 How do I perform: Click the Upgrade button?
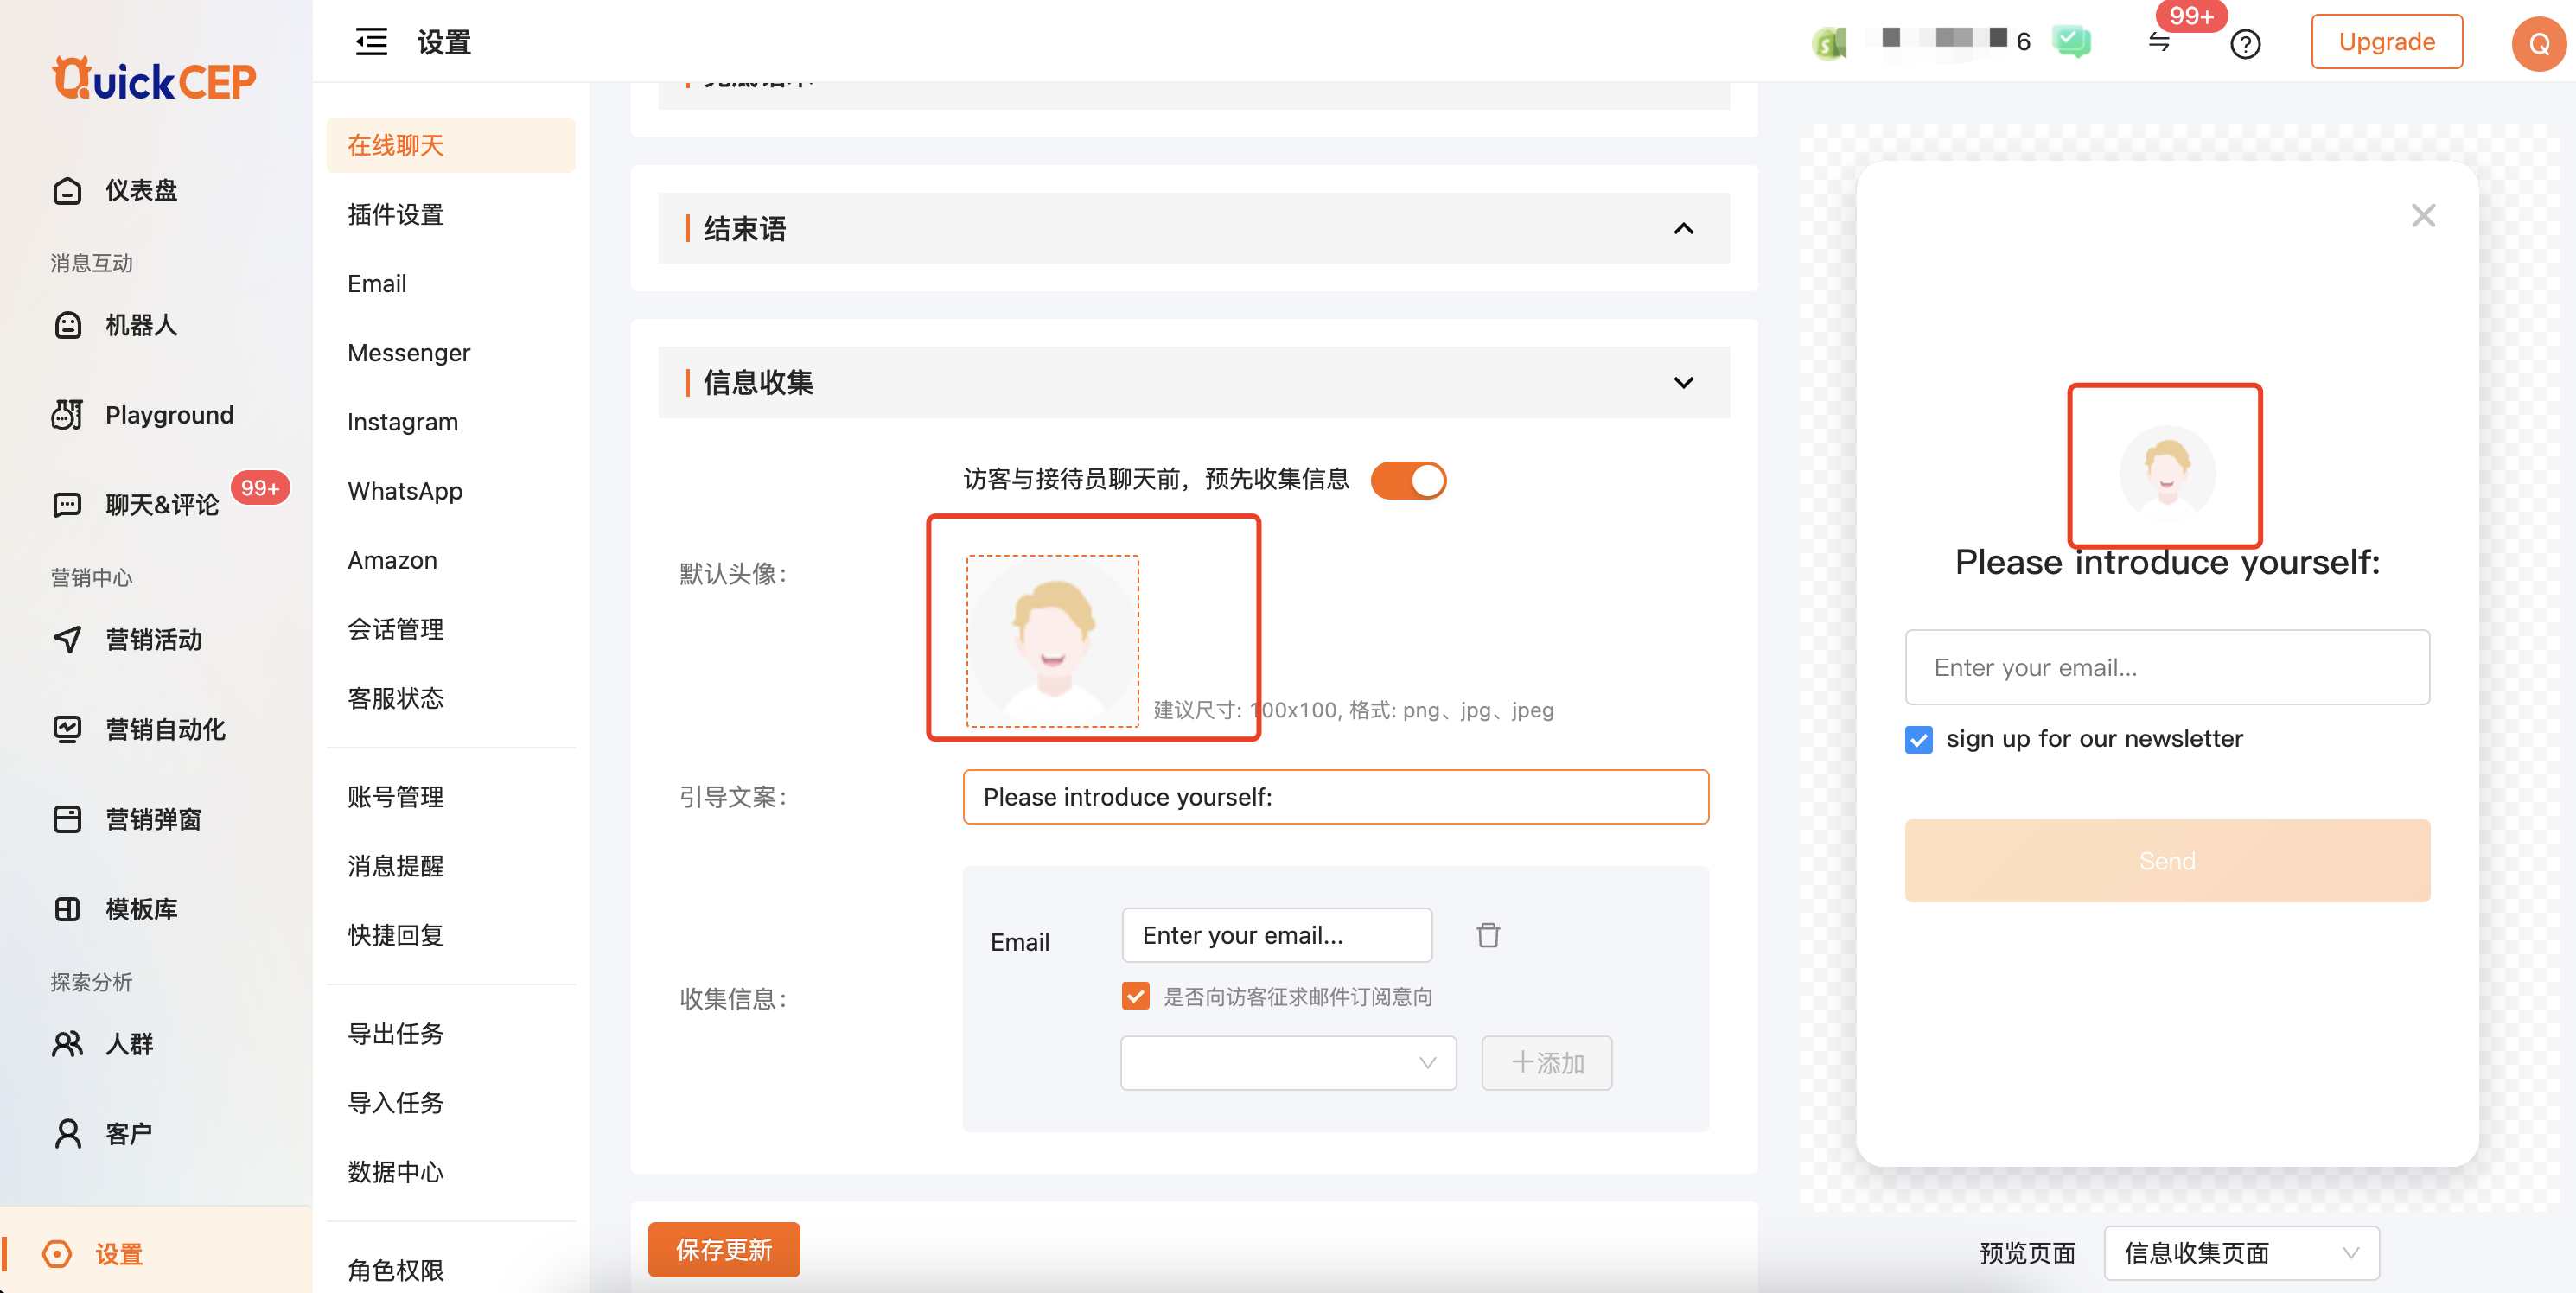(x=2386, y=42)
